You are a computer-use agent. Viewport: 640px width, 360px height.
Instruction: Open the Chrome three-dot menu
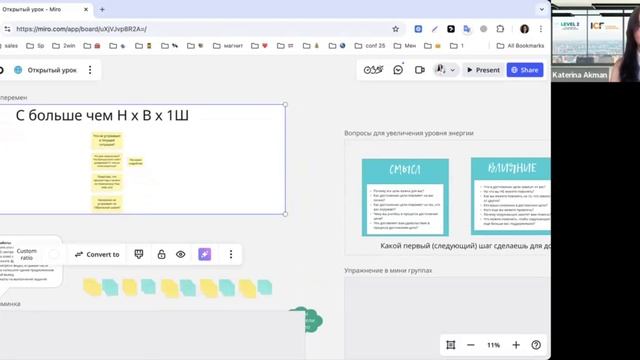click(x=541, y=29)
